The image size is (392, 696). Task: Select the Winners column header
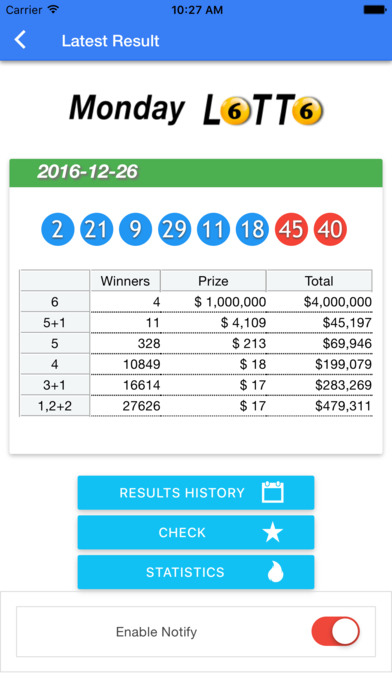[x=125, y=281]
